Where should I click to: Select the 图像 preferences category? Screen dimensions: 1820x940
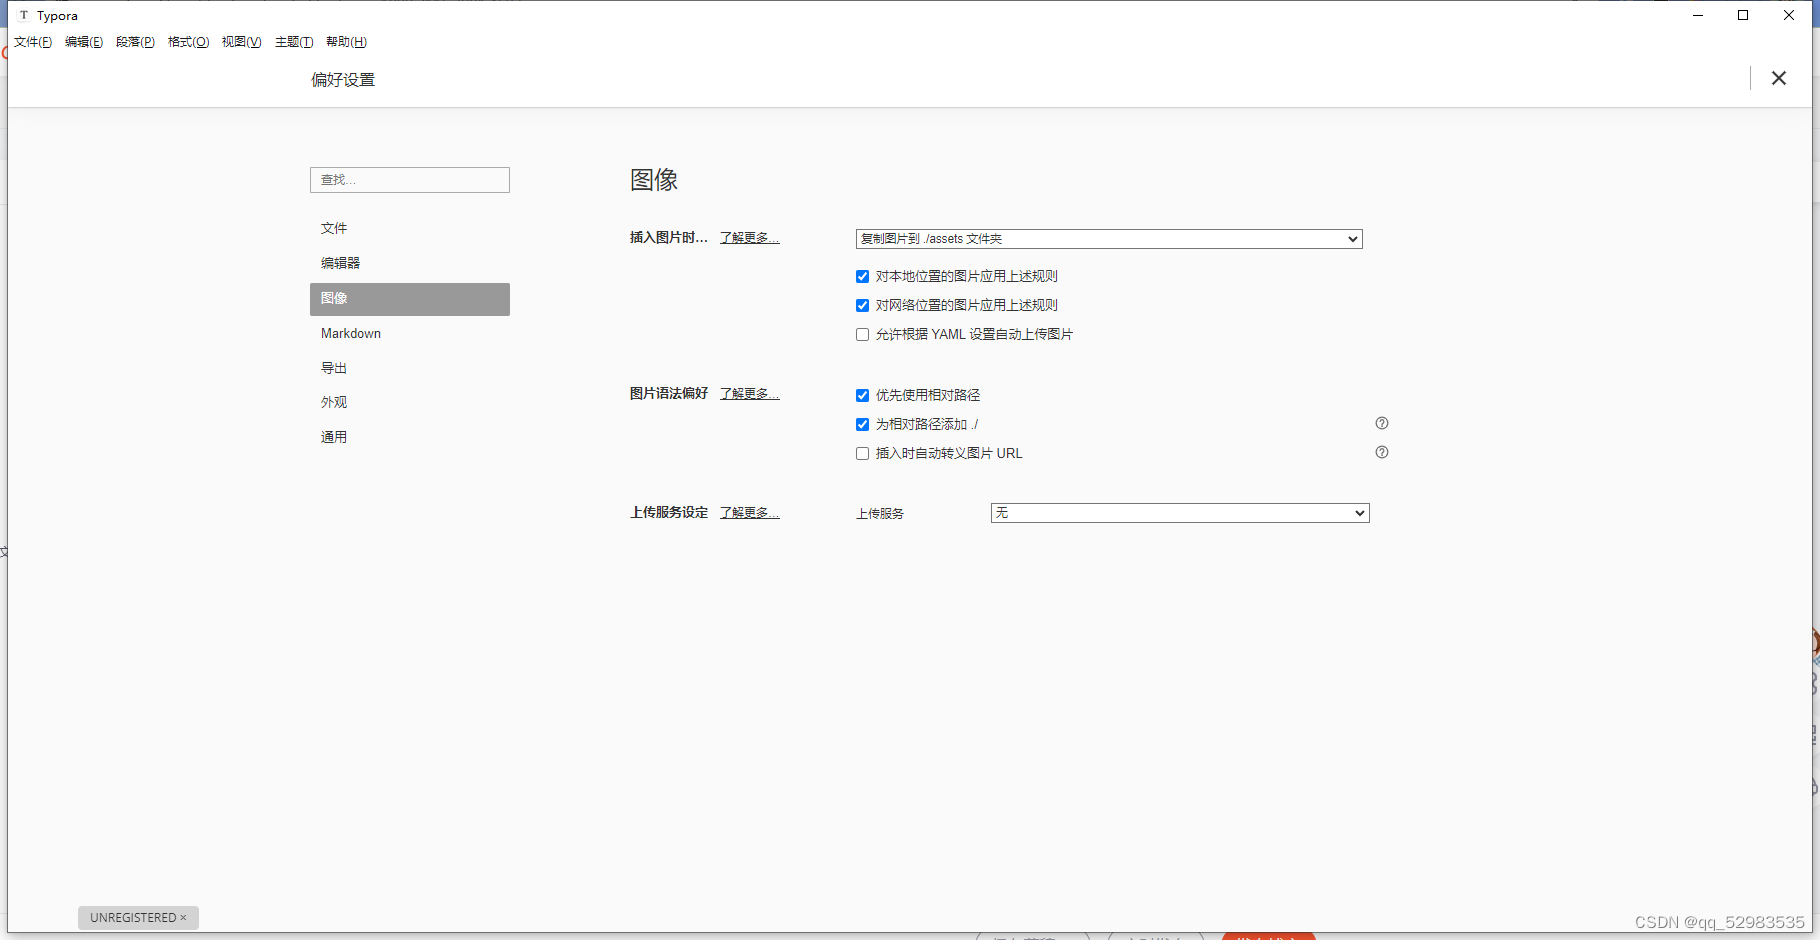click(x=410, y=299)
